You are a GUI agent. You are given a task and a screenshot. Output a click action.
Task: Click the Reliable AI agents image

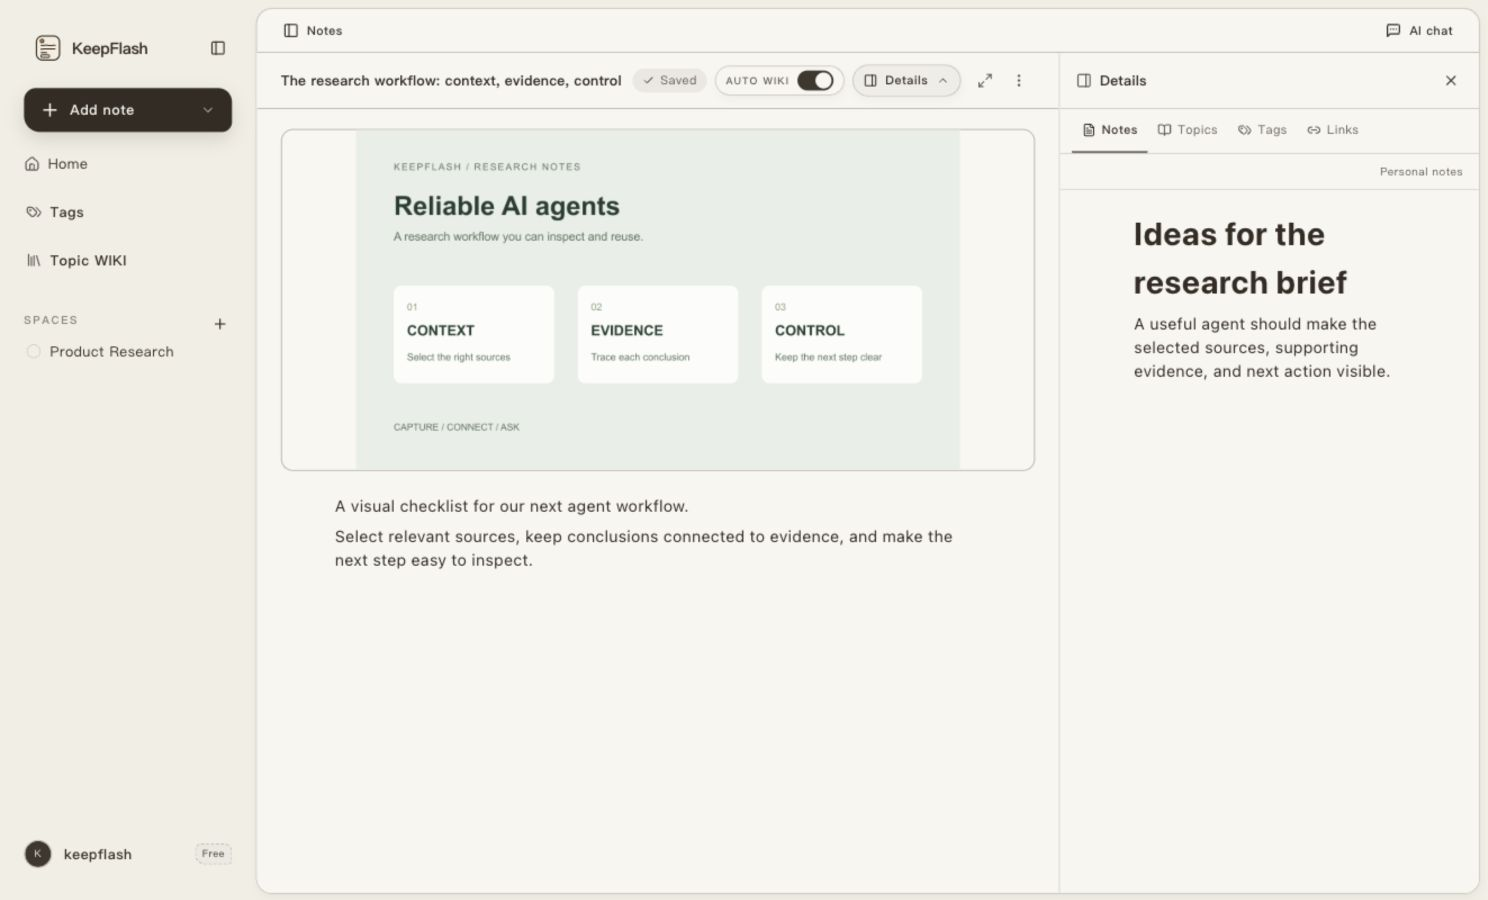tap(658, 300)
